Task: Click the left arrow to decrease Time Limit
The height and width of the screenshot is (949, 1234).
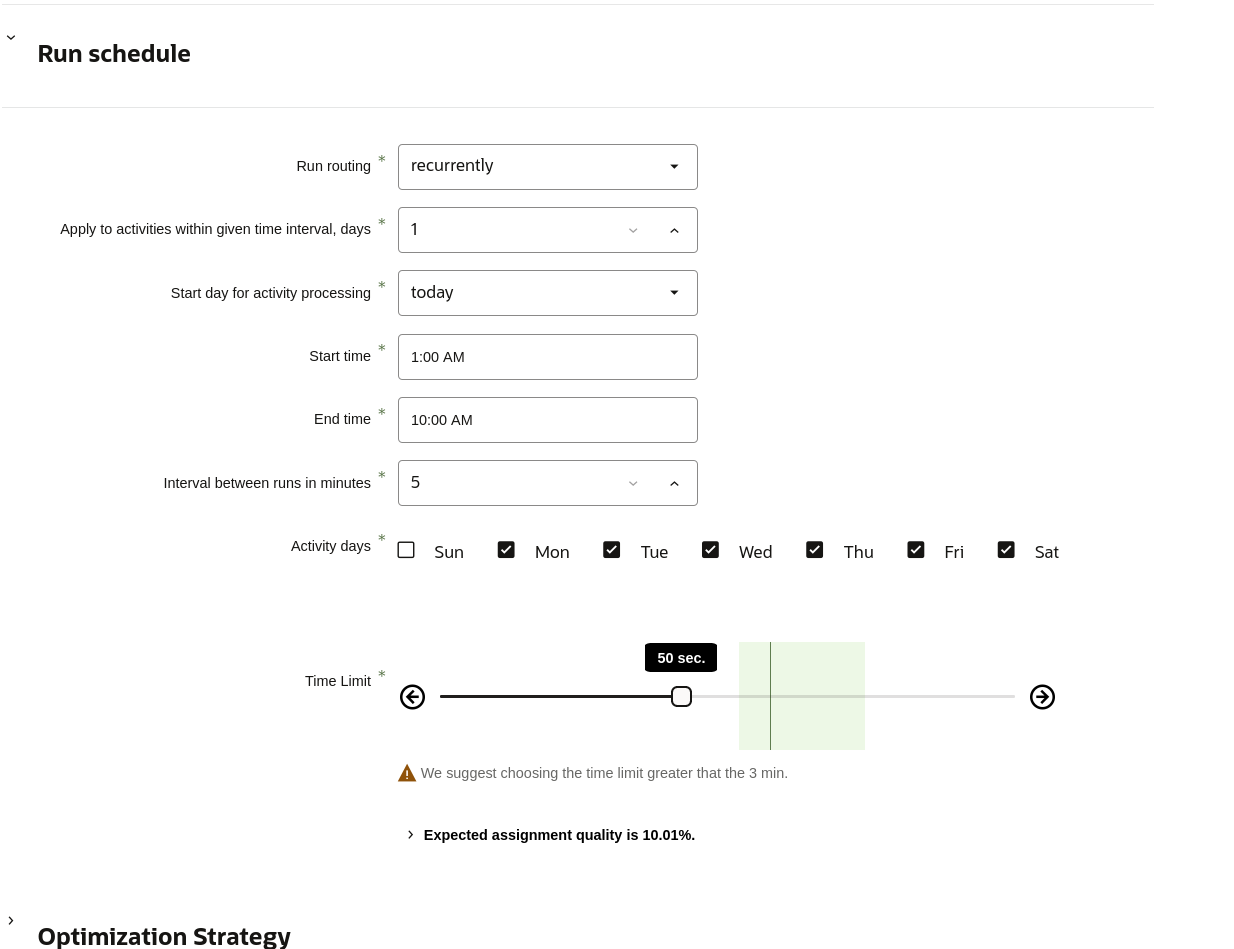Action: 412,697
